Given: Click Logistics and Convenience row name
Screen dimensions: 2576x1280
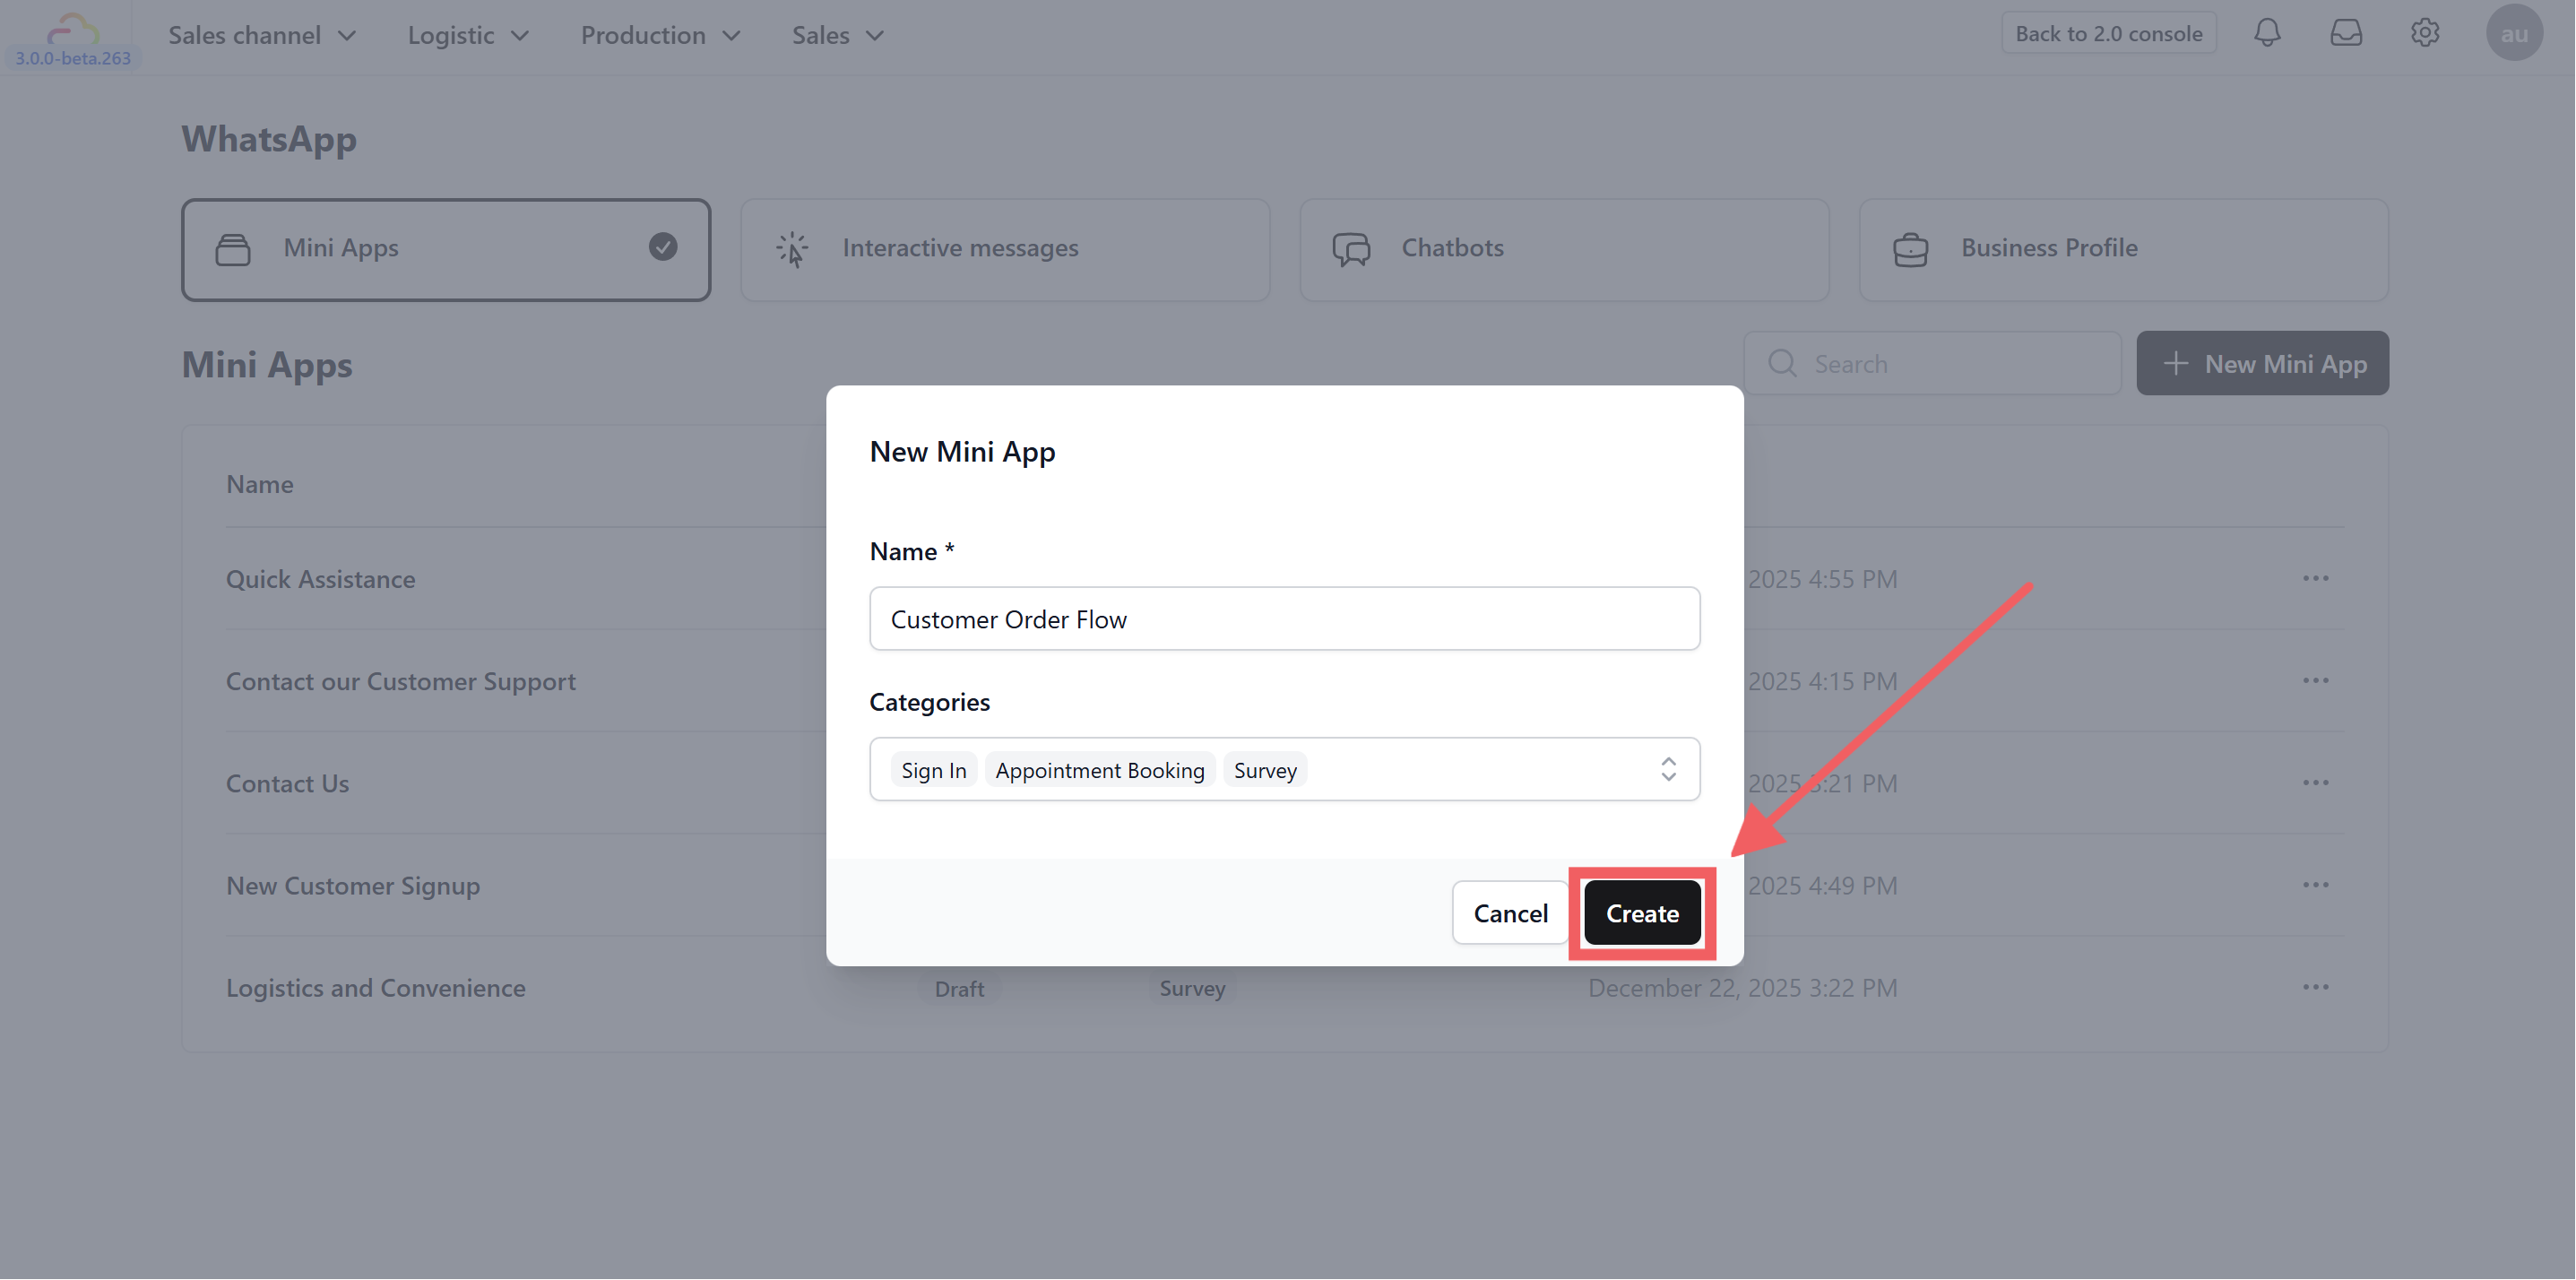Looking at the screenshot, I should 375,988.
